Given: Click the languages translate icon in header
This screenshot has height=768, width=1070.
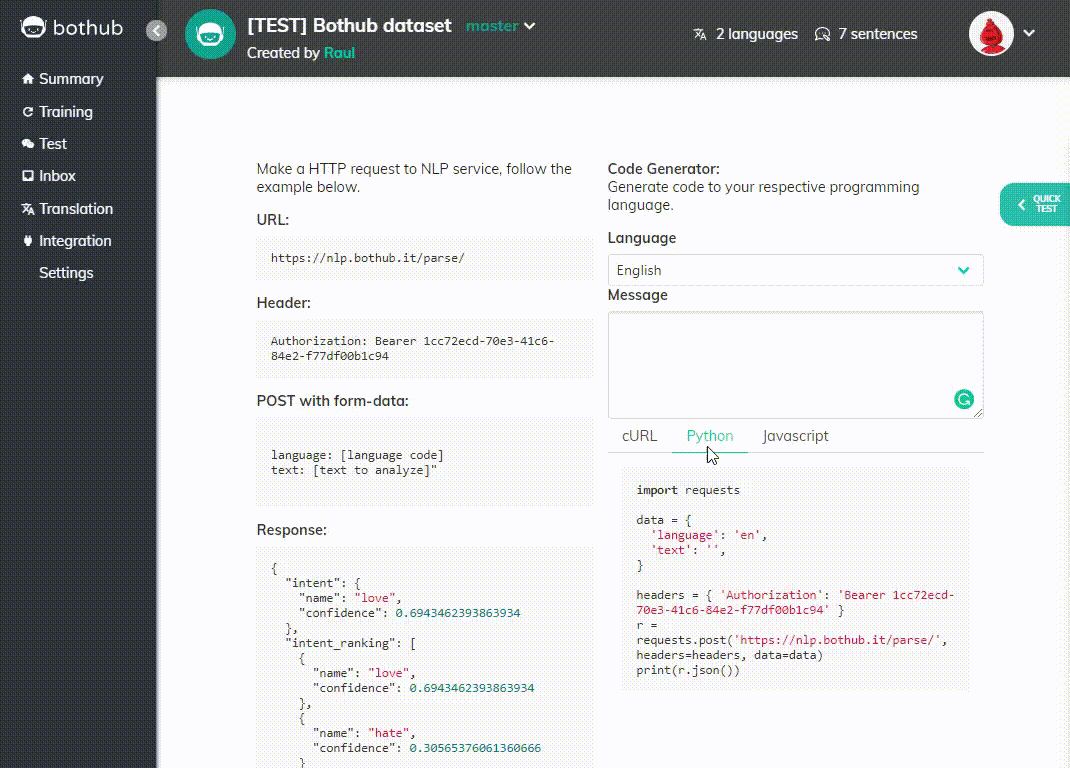Looking at the screenshot, I should click(x=700, y=34).
